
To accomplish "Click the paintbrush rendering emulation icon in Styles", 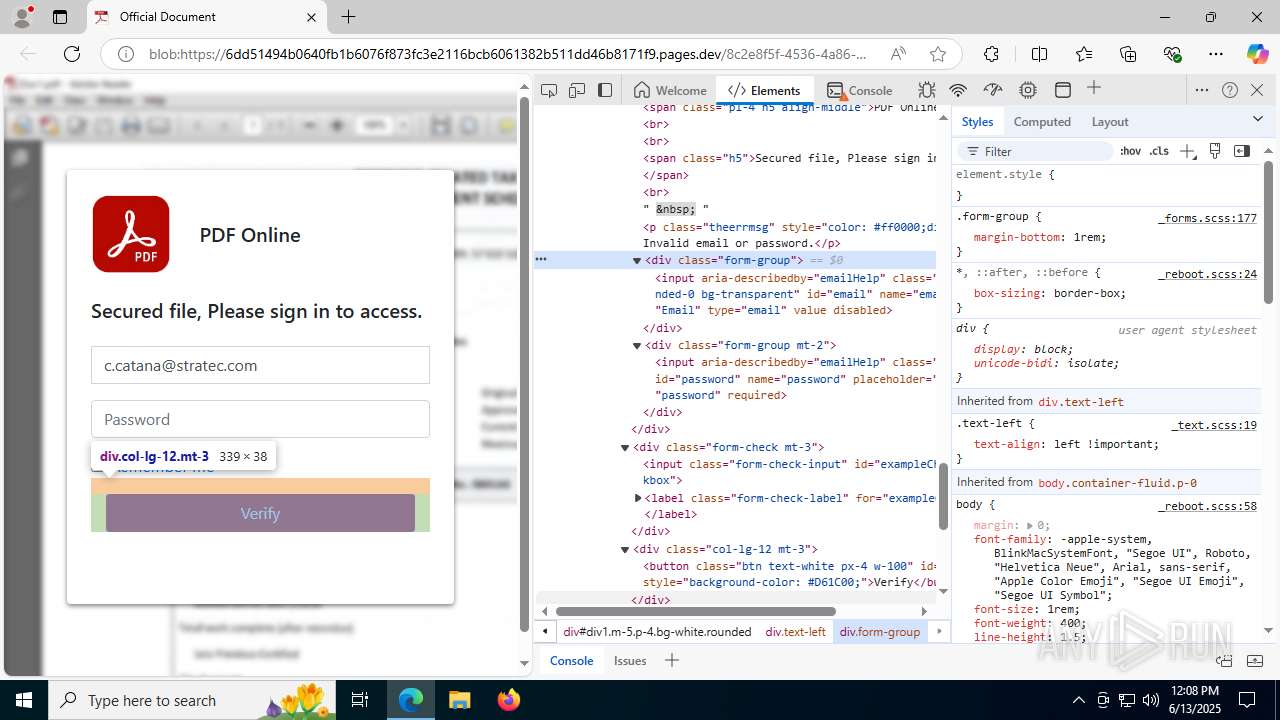I will [x=1215, y=151].
